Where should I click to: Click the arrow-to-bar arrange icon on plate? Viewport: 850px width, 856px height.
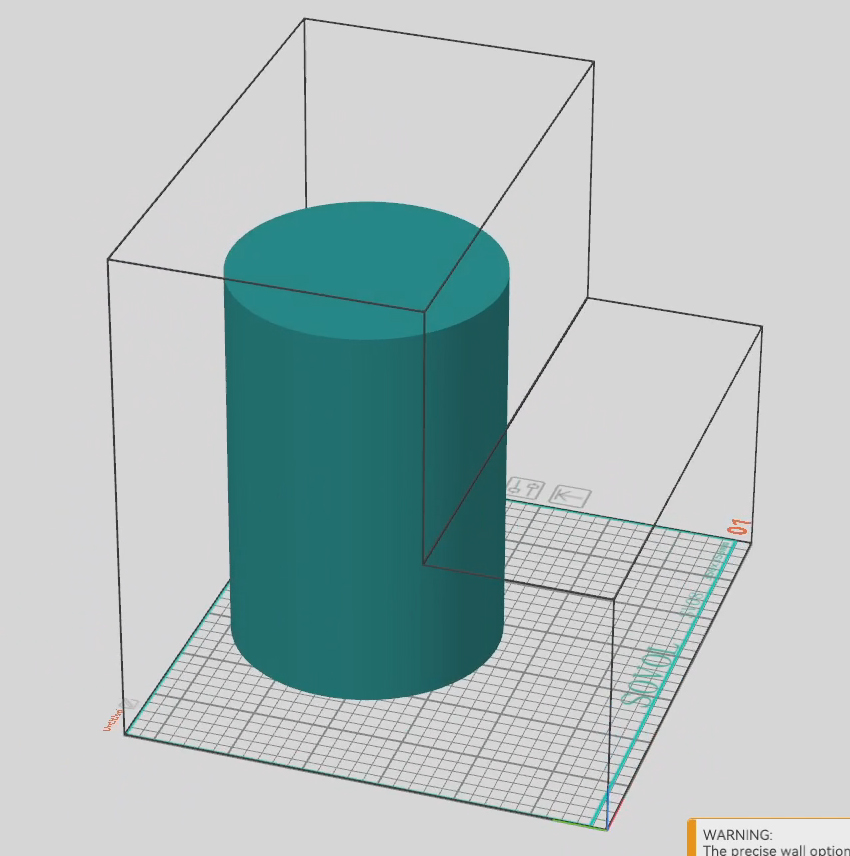pos(571,495)
